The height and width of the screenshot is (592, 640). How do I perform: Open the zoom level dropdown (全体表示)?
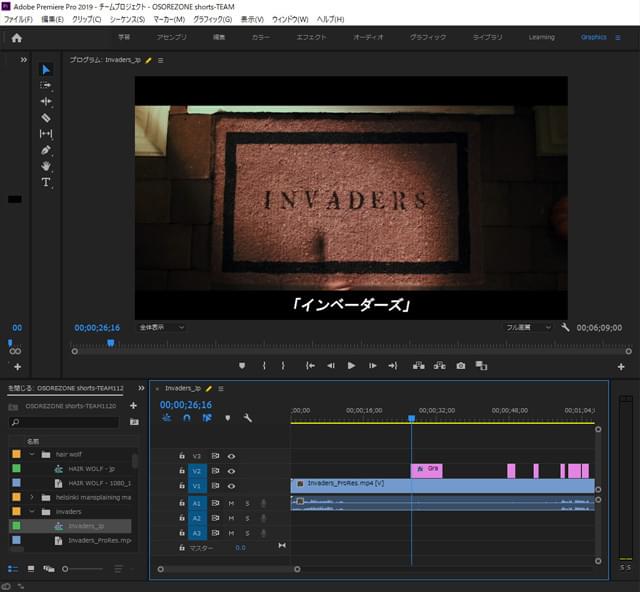[162, 327]
